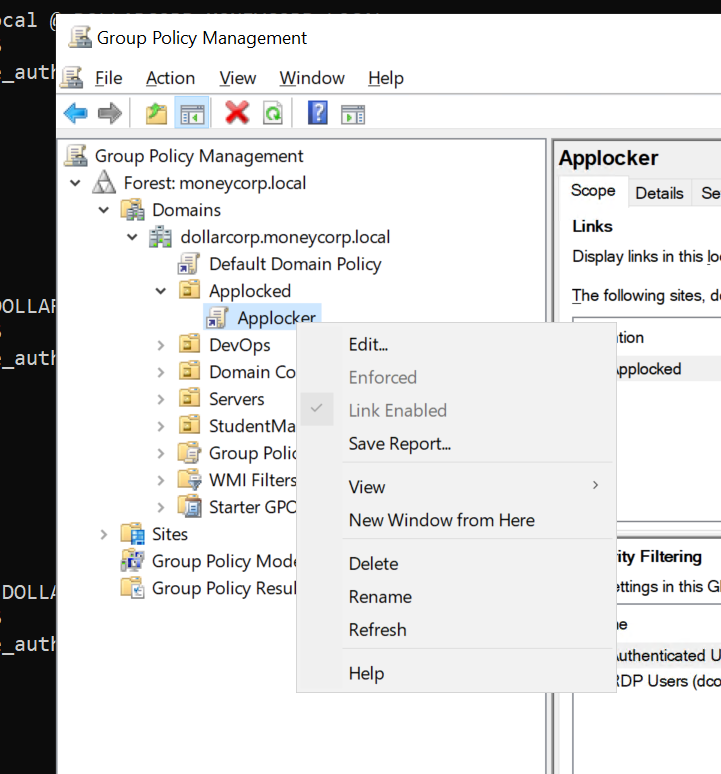
Task: Toggle Show/Hide Action Pane toolbar icon
Action: pos(353,115)
